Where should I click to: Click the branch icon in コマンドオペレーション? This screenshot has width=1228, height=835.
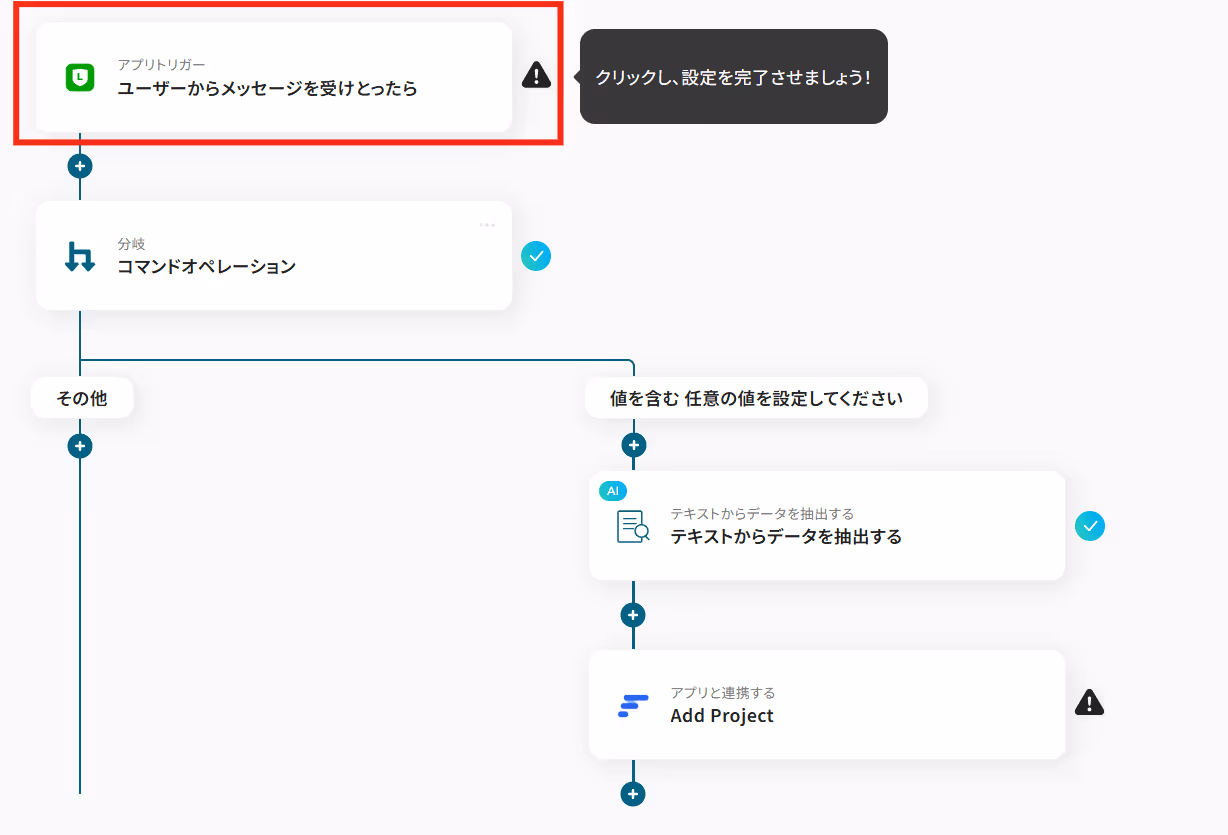pos(80,256)
